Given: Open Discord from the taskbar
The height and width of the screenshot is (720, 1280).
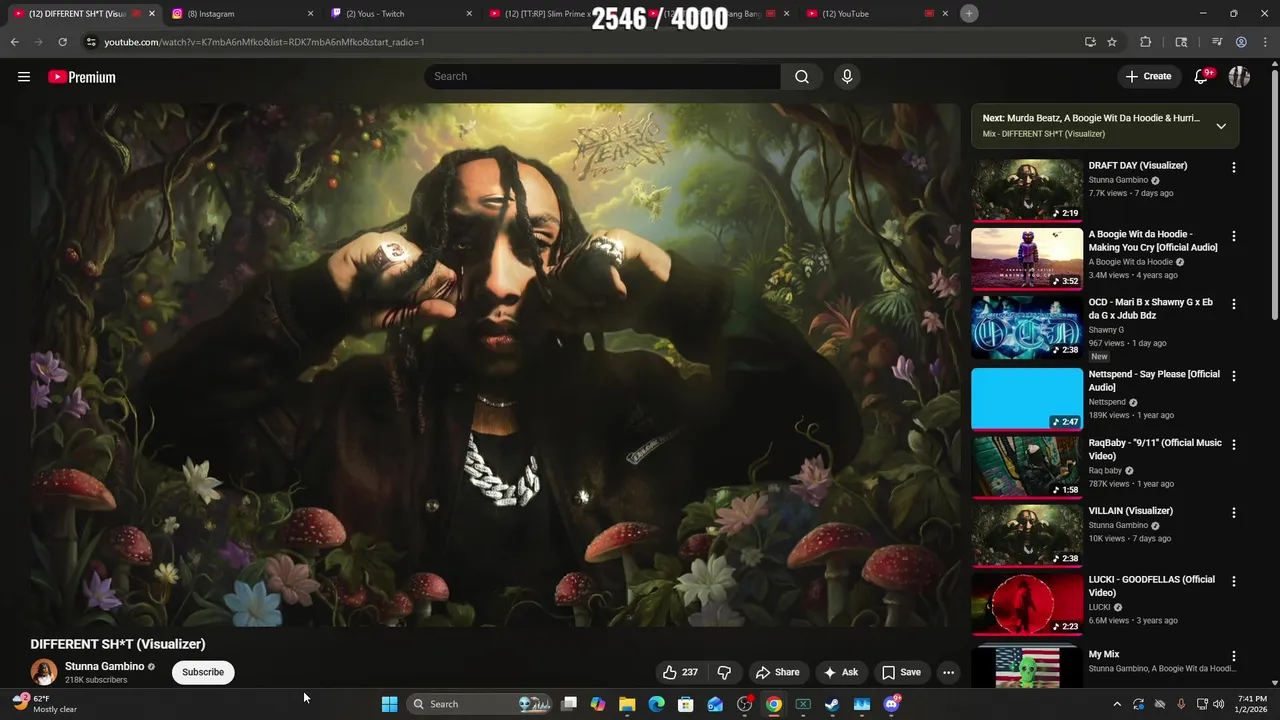Looking at the screenshot, I should (x=892, y=704).
